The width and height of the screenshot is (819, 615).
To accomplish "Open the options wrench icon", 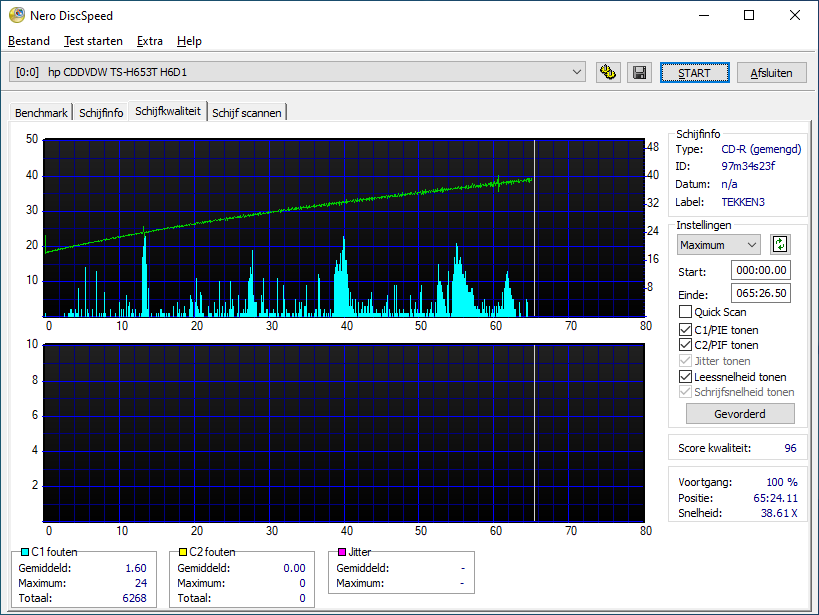I will tap(608, 73).
